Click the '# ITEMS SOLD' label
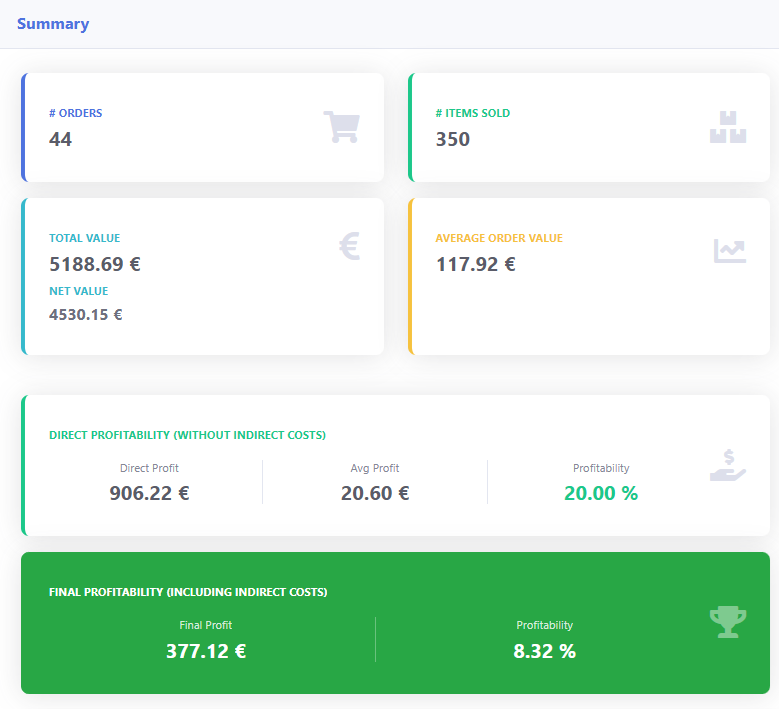Screen dimensions: 779x709 coord(472,113)
